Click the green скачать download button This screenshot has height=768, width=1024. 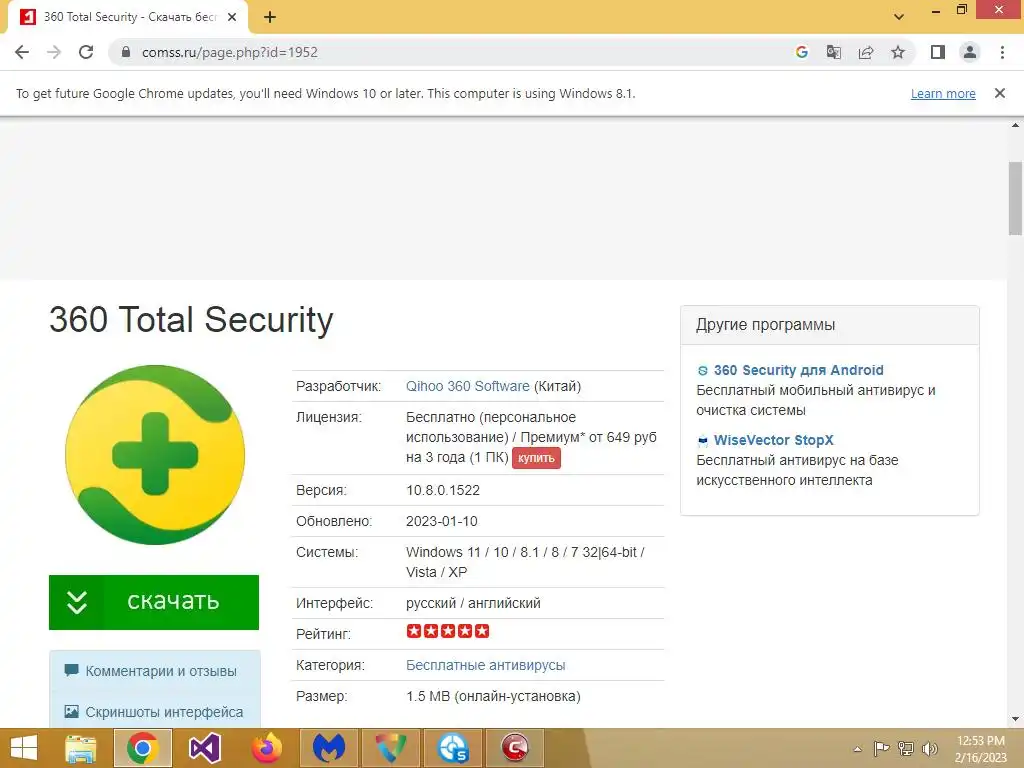point(154,602)
